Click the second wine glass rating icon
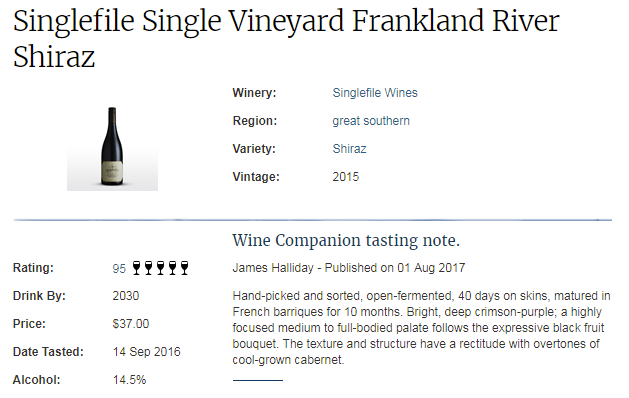Image resolution: width=629 pixels, height=398 pixels. point(148,268)
